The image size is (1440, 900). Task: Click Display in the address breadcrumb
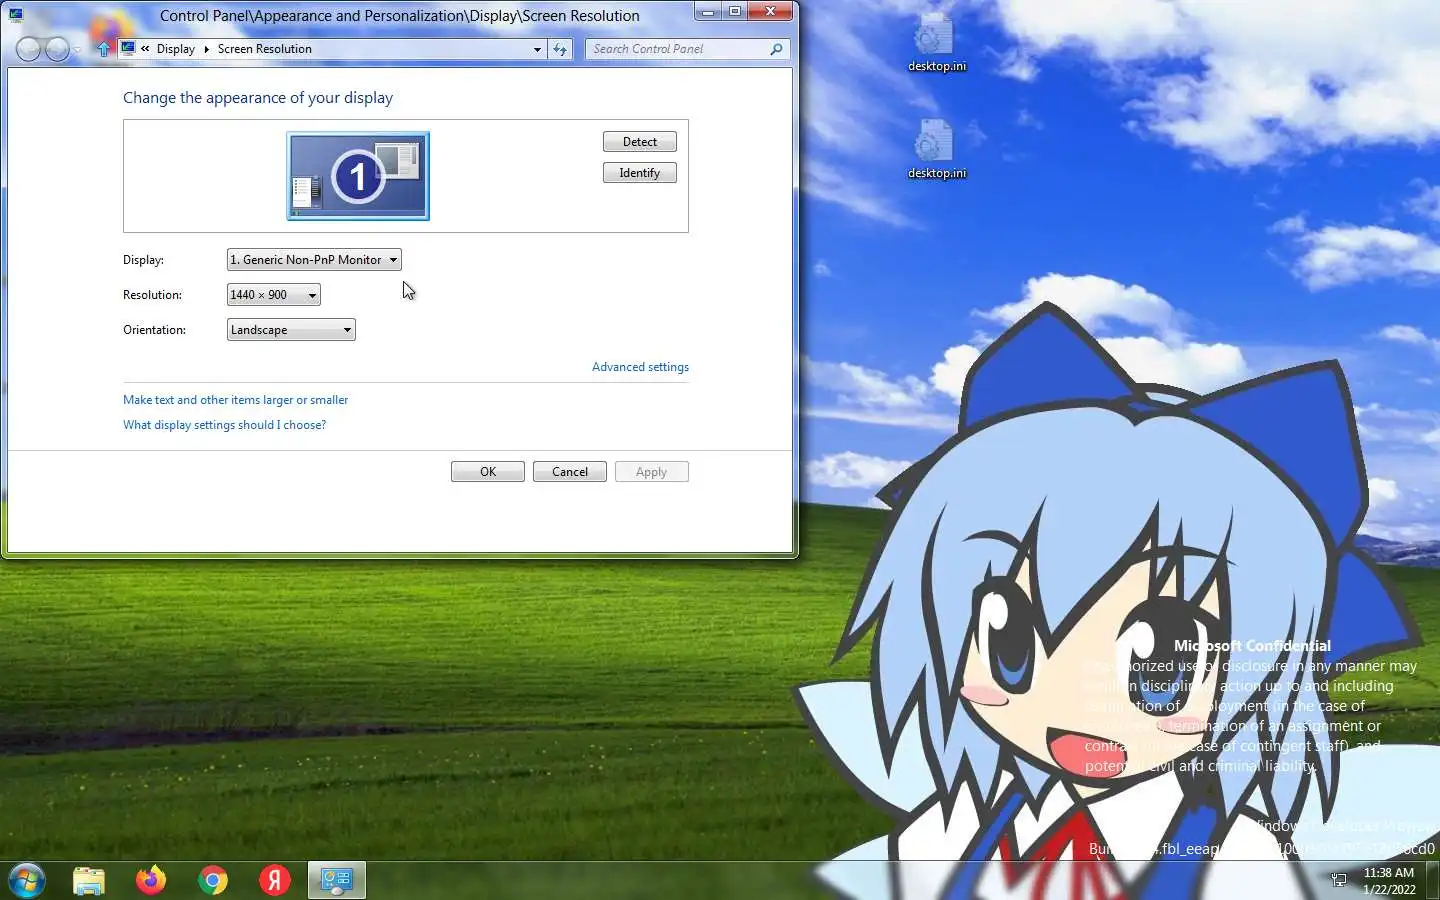click(x=176, y=49)
